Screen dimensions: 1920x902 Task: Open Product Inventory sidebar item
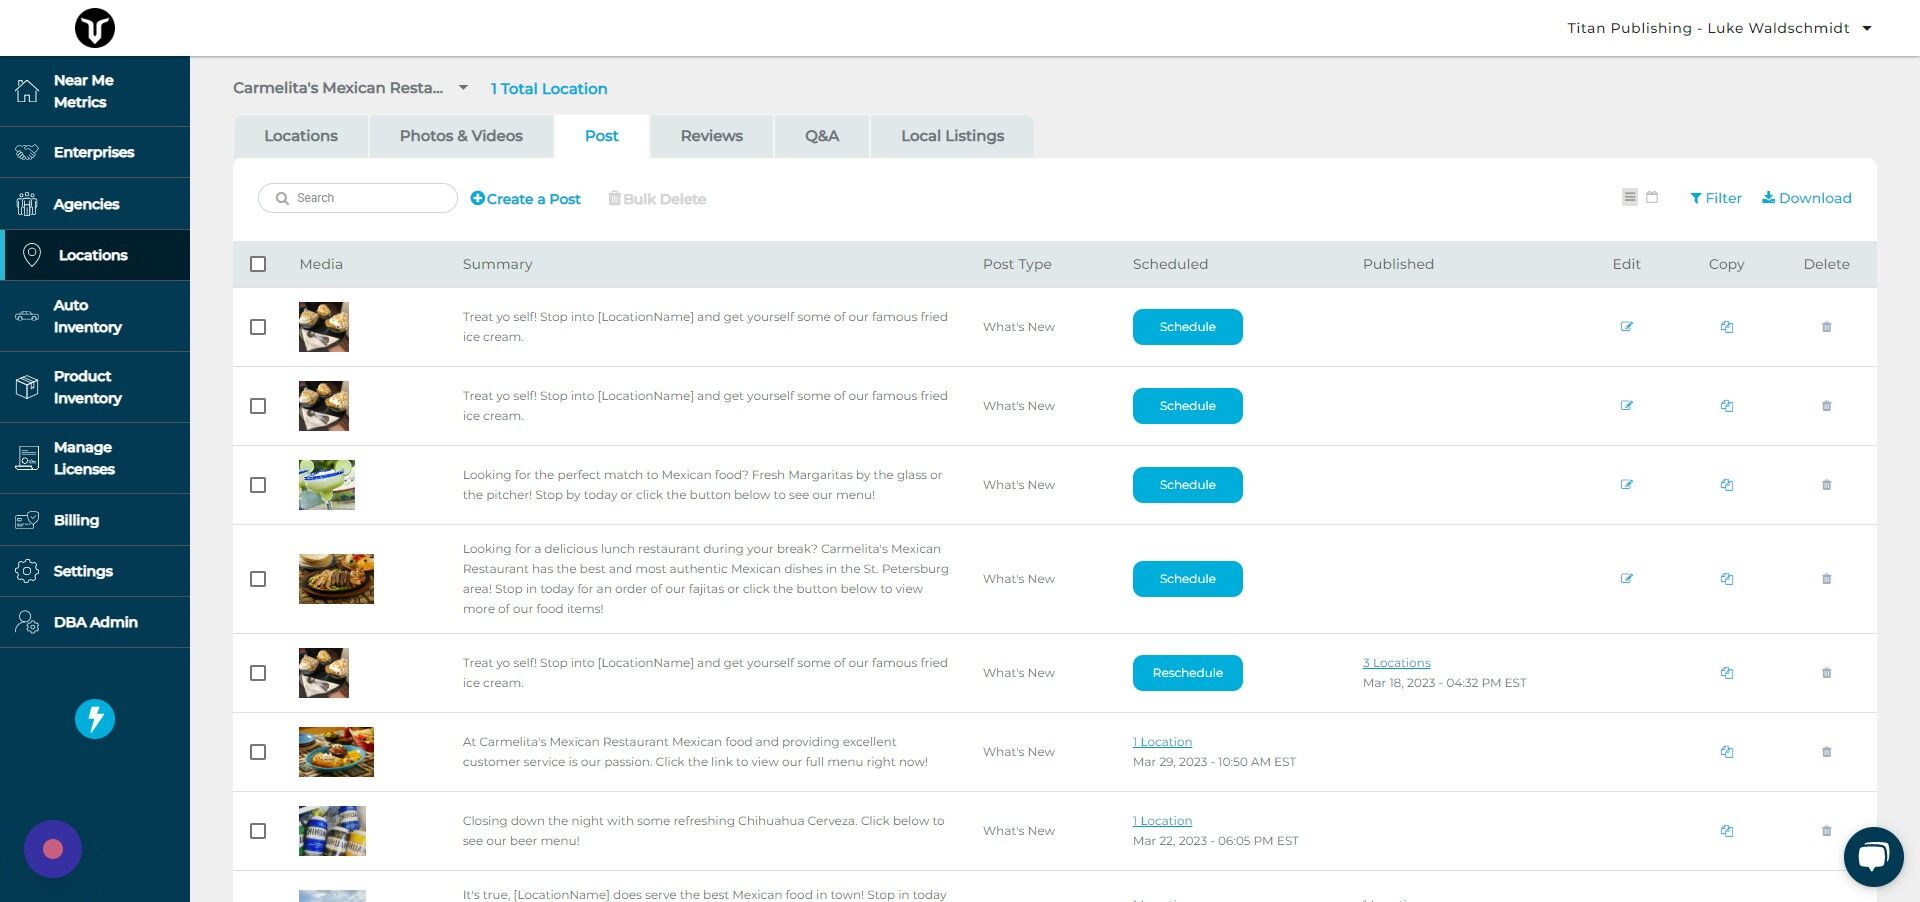(95, 387)
